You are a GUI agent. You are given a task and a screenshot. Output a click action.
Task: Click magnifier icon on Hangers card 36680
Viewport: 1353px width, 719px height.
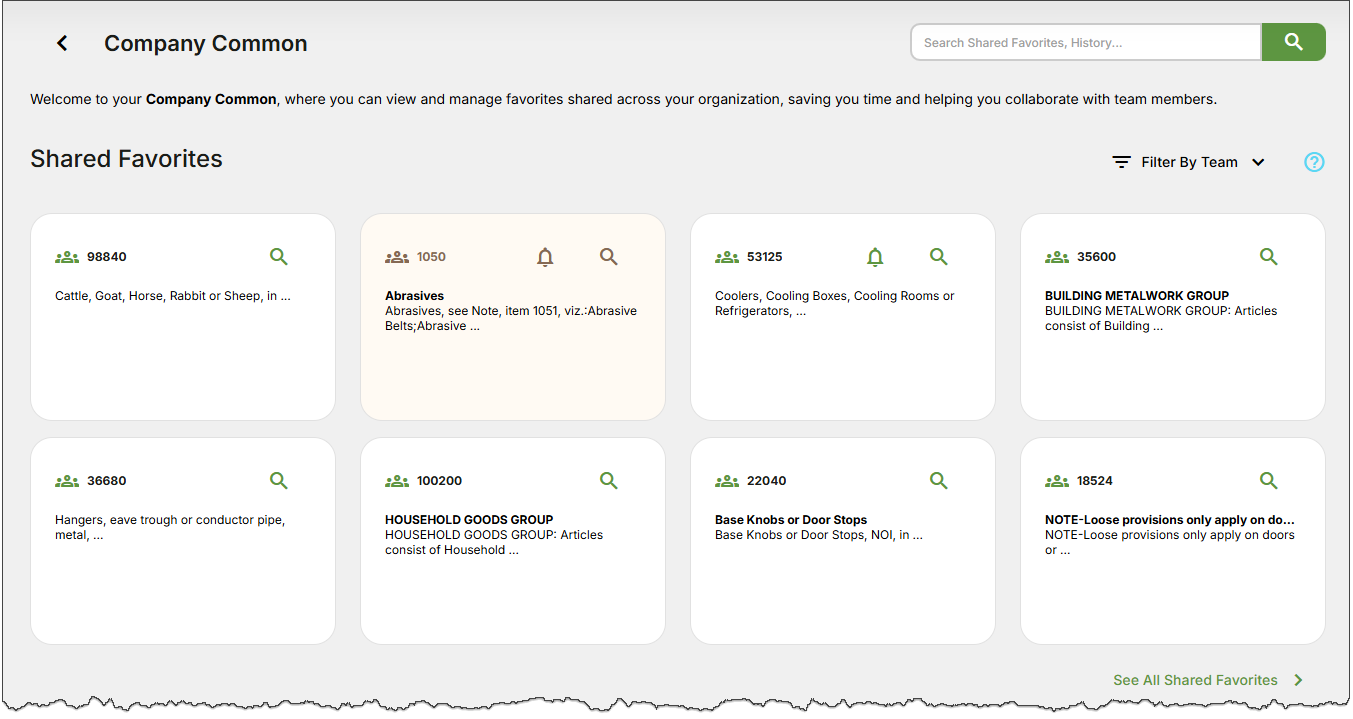279,481
